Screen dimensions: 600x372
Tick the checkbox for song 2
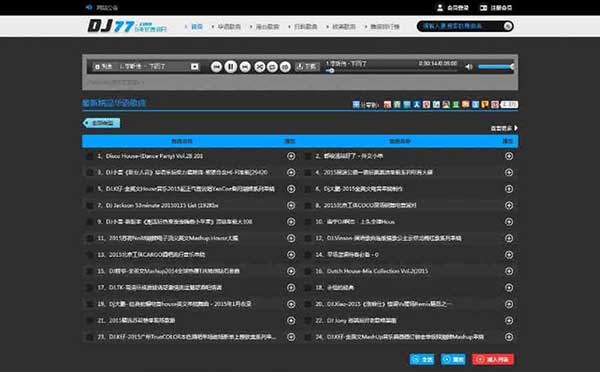[x=308, y=157]
